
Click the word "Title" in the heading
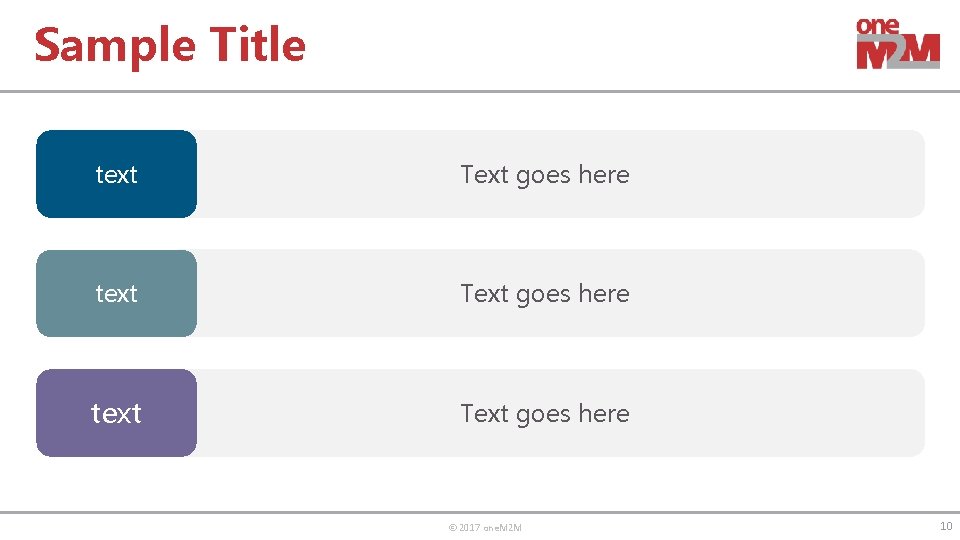[x=257, y=45]
